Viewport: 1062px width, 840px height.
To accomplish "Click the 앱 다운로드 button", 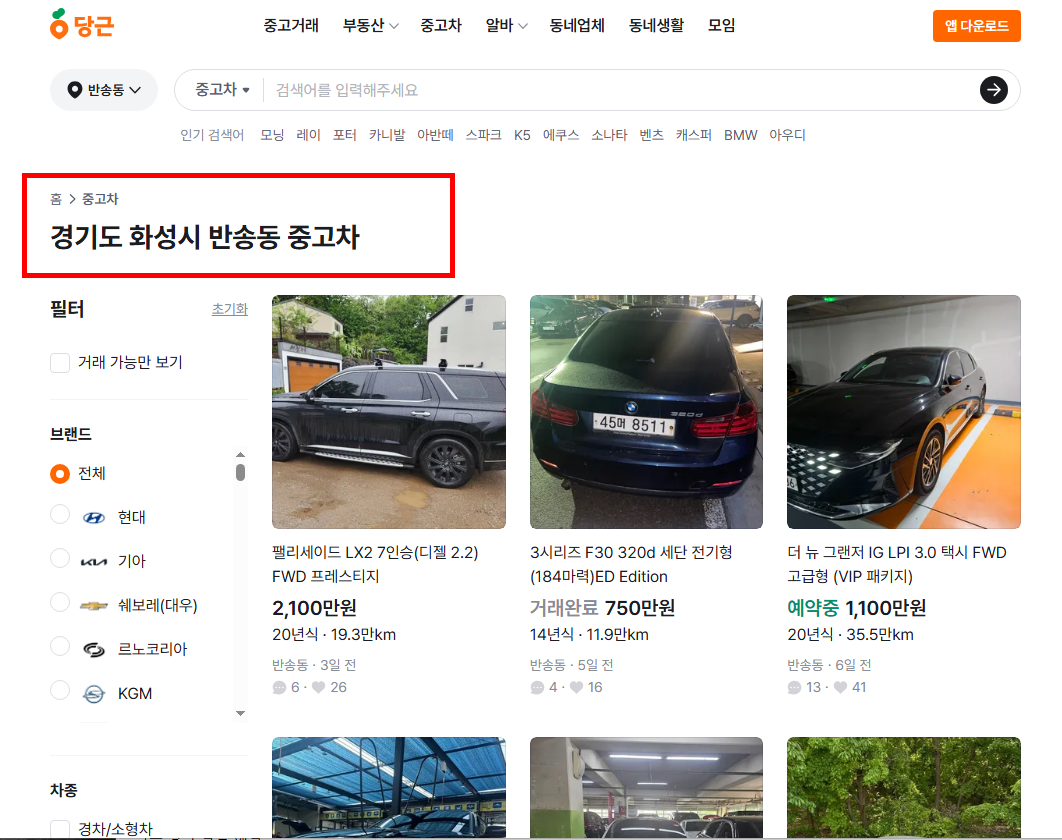I will click(x=976, y=26).
